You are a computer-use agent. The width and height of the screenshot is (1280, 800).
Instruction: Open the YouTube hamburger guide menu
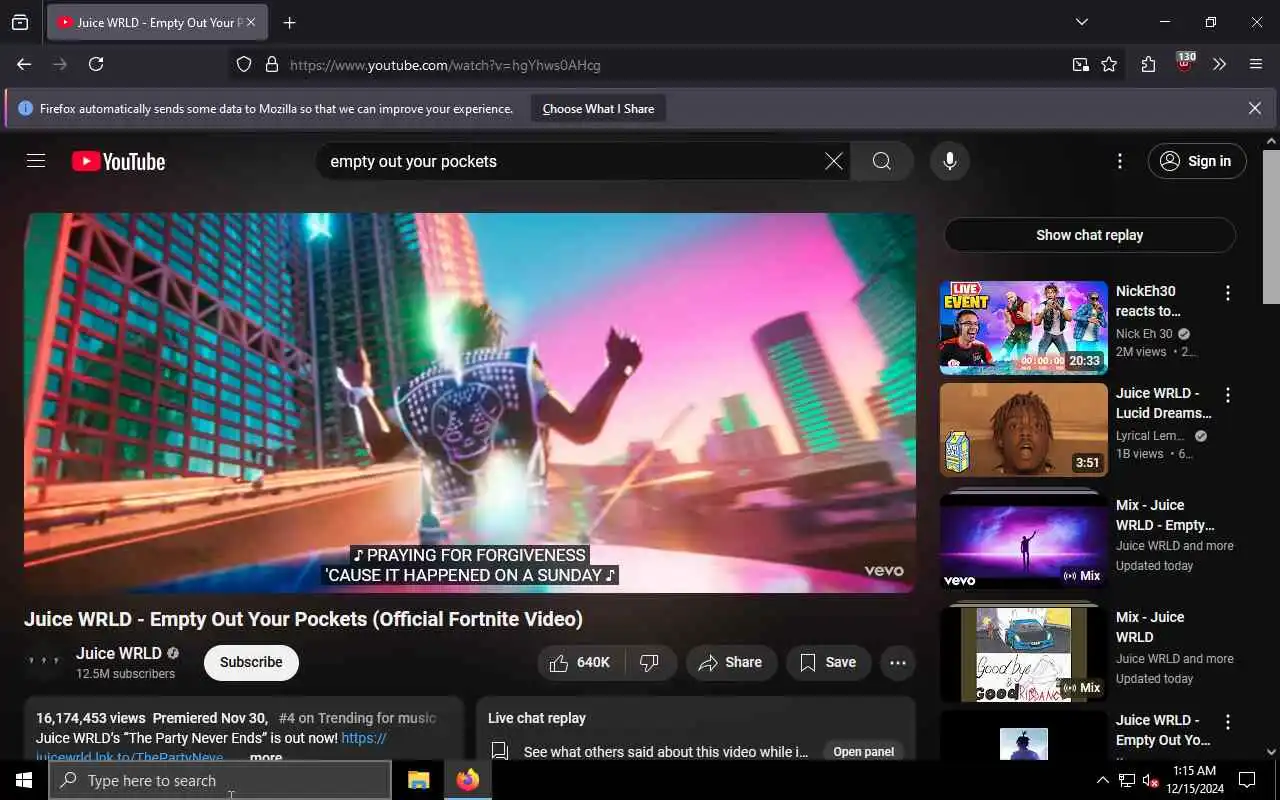(x=36, y=161)
